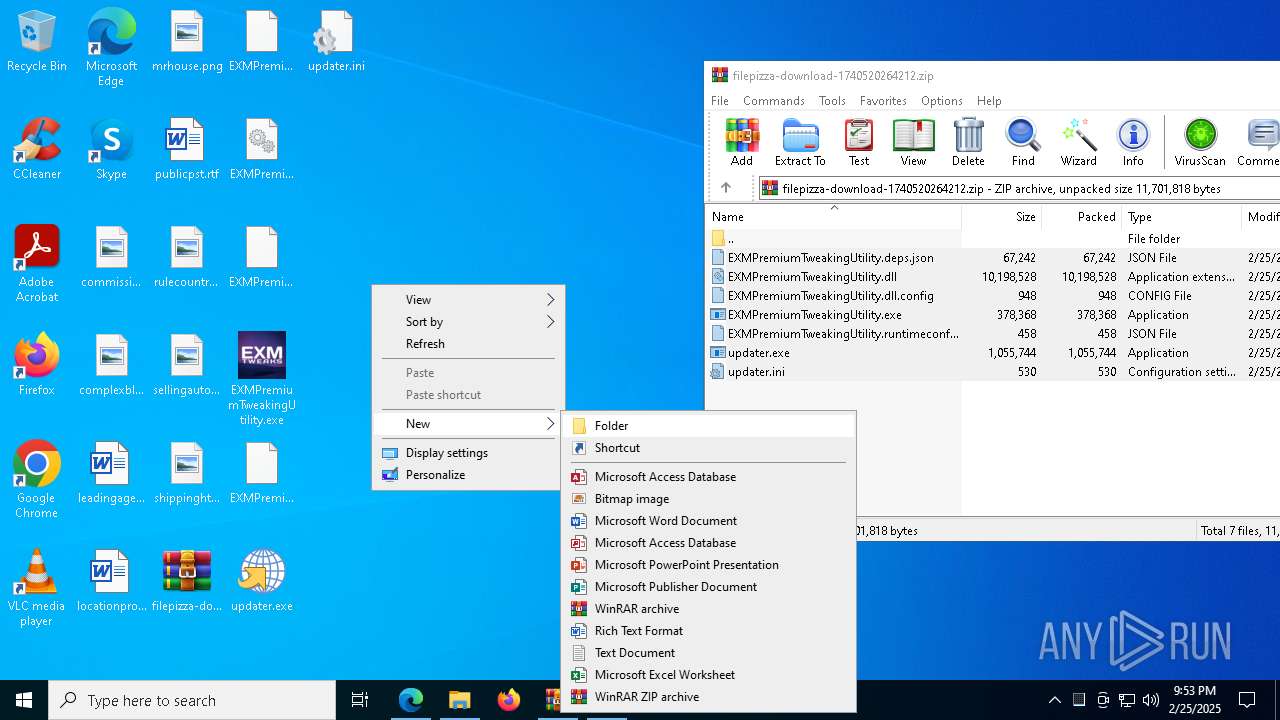
Task: Open the Options menu in WinRAR
Action: (x=942, y=101)
